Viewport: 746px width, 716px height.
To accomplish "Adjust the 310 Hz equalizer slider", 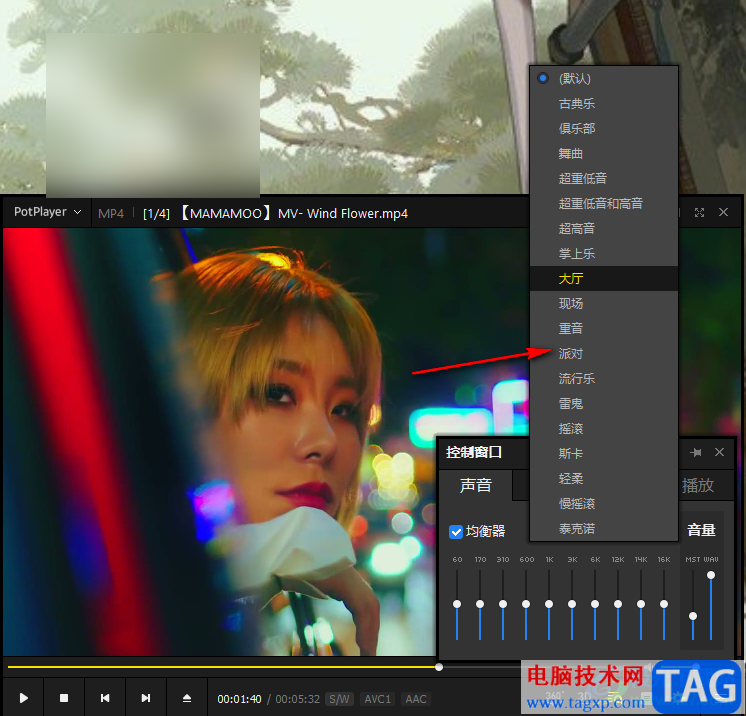I will (503, 604).
